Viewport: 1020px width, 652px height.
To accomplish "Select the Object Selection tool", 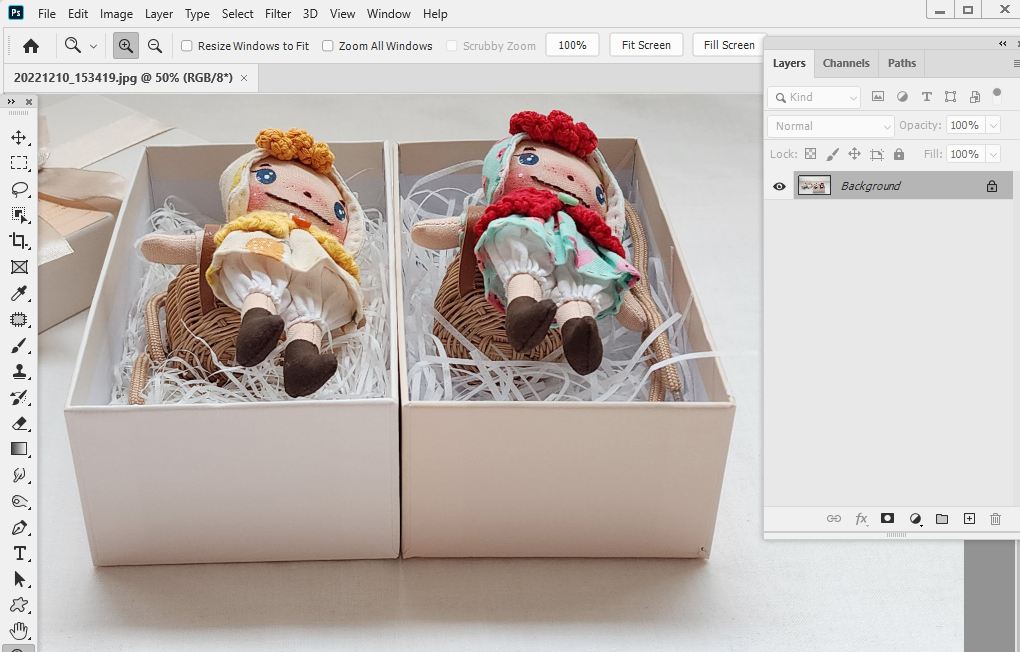I will [x=19, y=215].
